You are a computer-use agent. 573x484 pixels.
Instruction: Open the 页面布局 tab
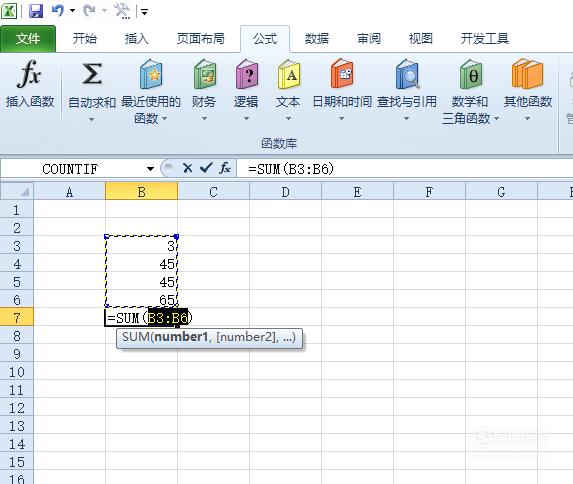click(201, 38)
